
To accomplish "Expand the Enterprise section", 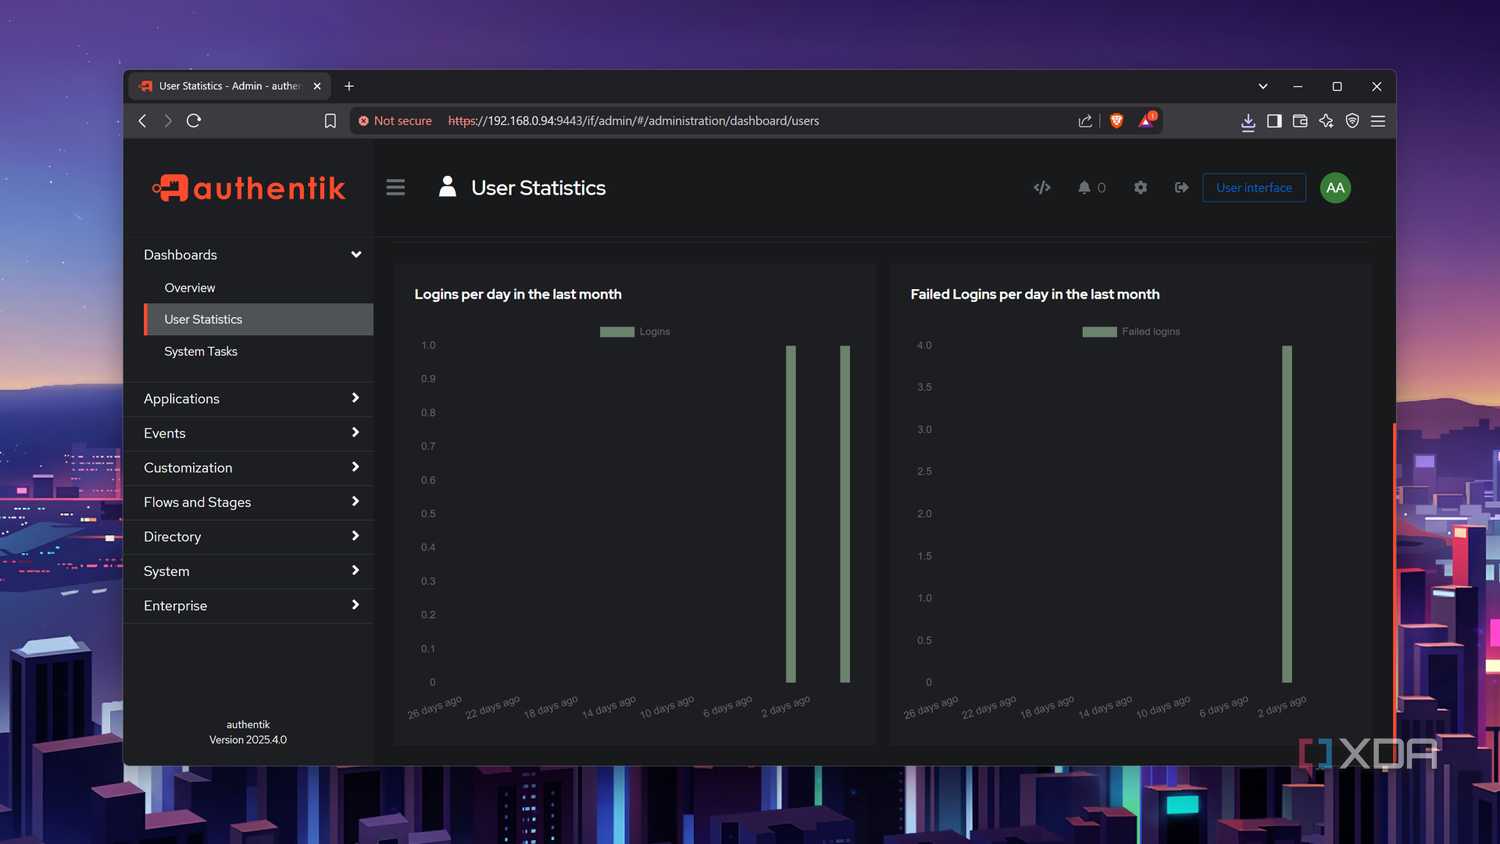I will click(249, 605).
